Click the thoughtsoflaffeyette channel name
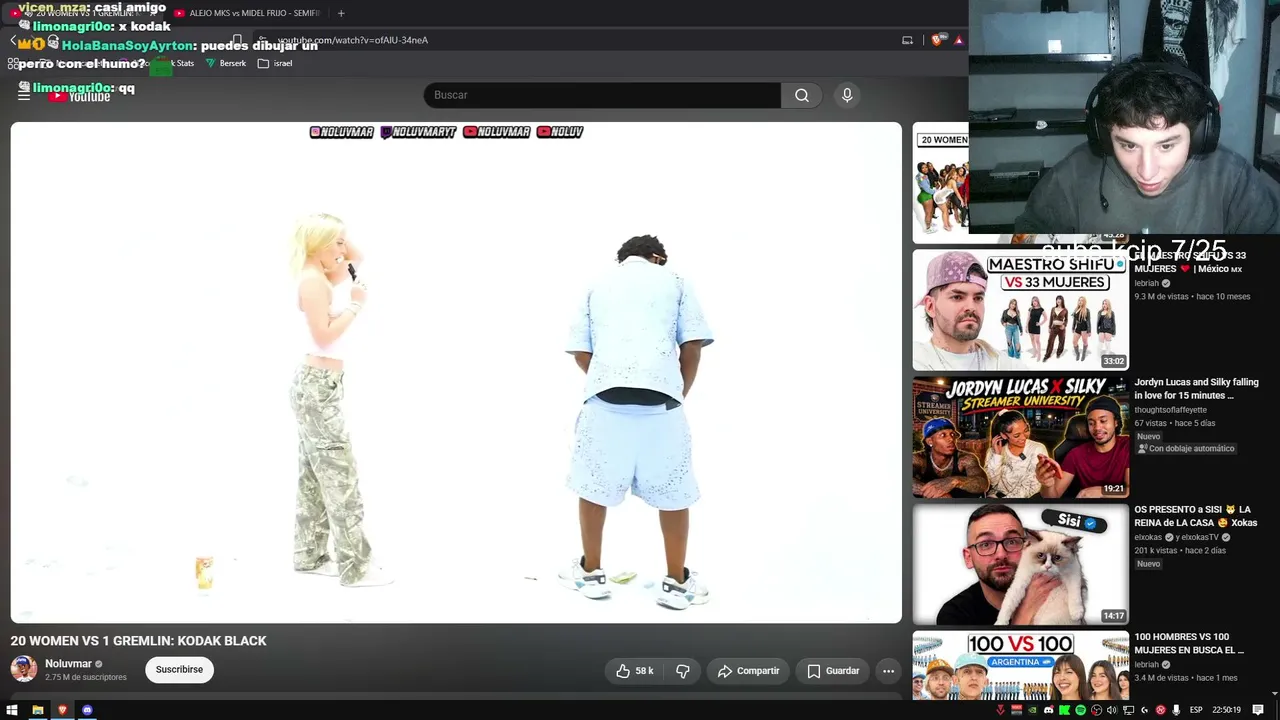Viewport: 1280px width, 720px height. (x=1170, y=410)
